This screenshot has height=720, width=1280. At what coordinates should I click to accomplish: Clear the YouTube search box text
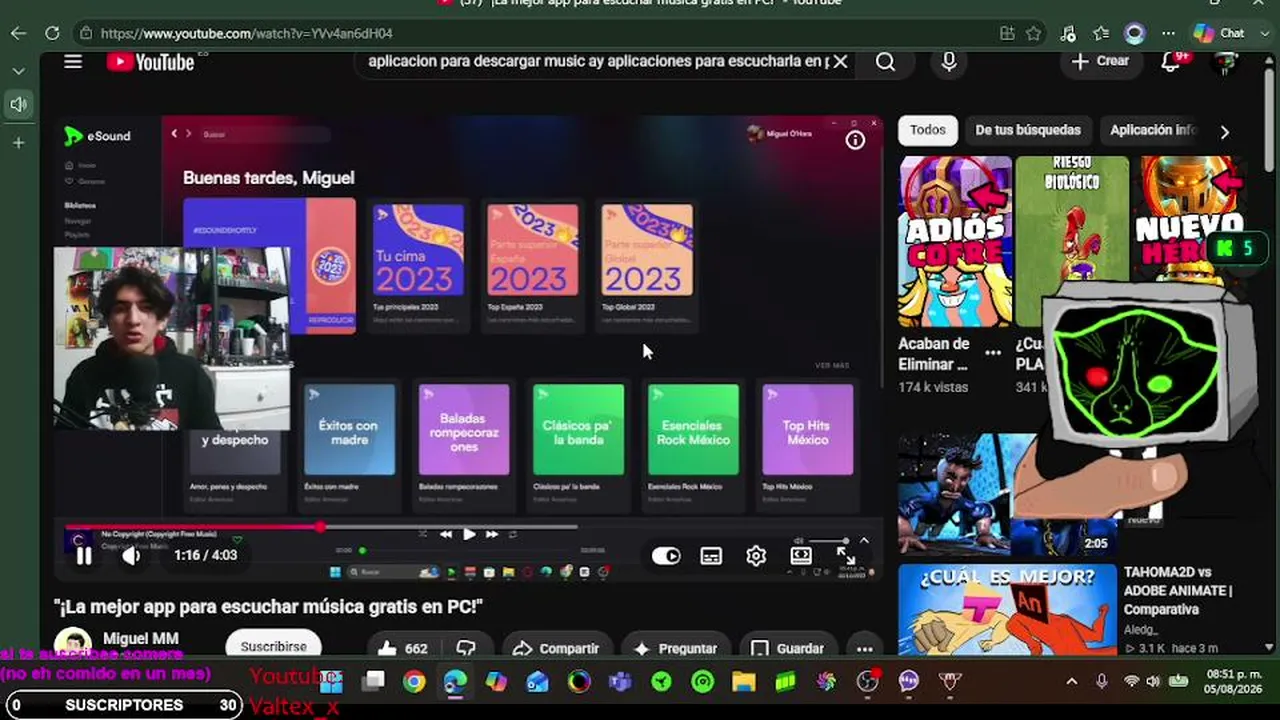840,62
